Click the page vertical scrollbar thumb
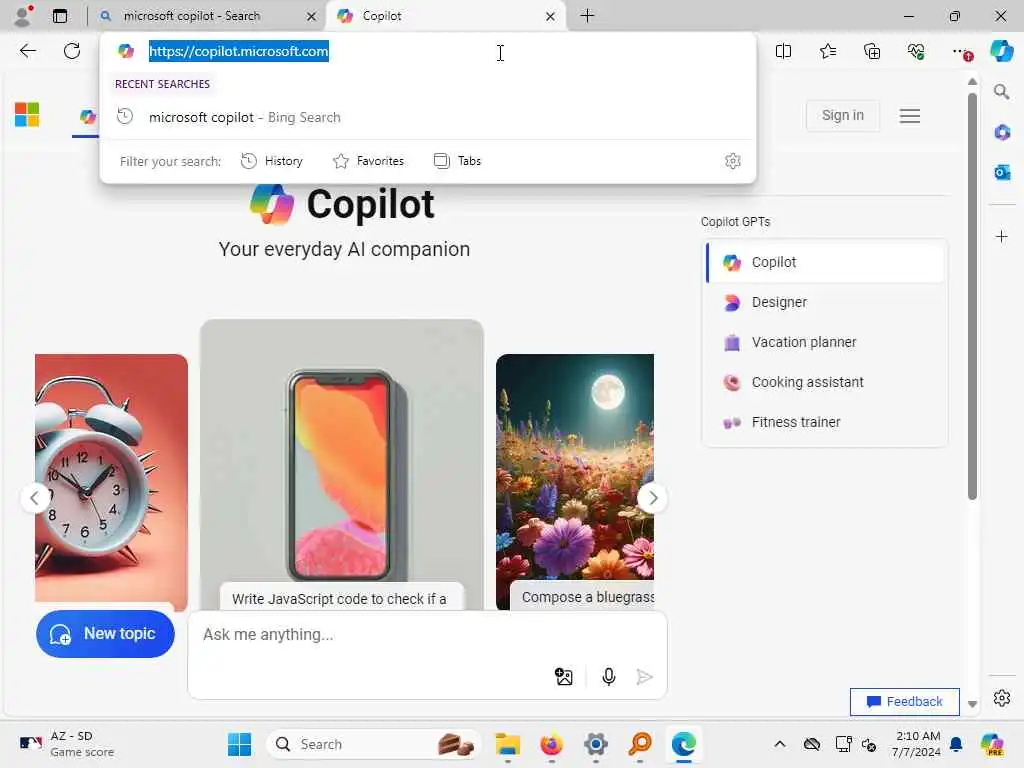1024x768 pixels. [972, 297]
